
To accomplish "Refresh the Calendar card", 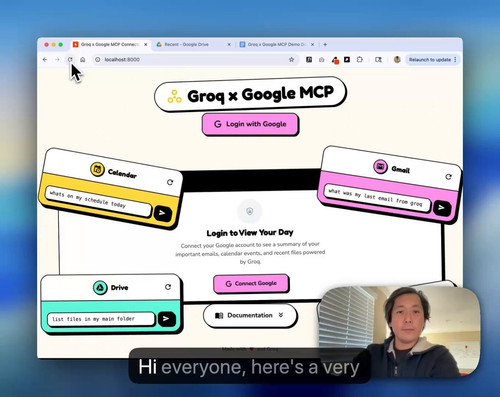I will pyautogui.click(x=170, y=182).
